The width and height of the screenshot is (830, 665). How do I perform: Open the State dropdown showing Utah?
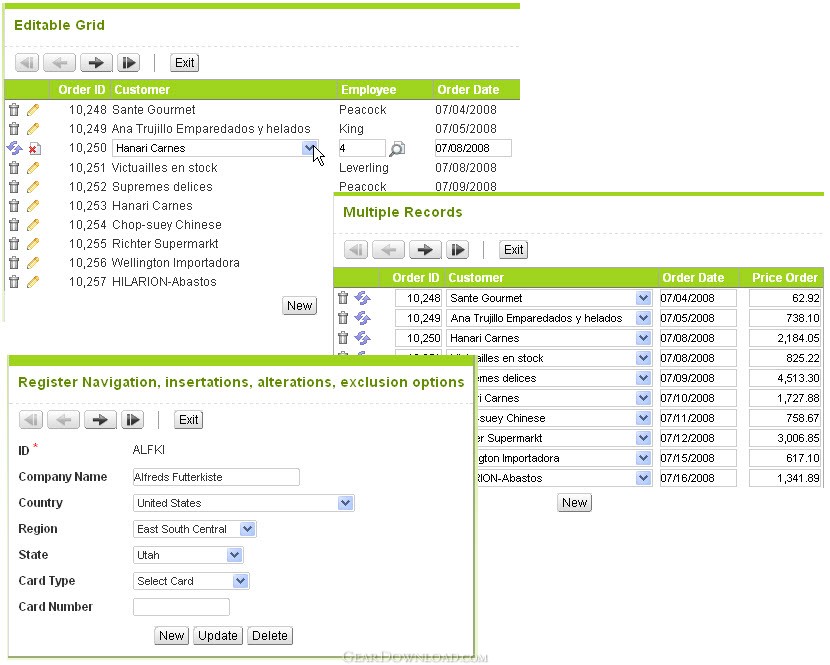(234, 555)
